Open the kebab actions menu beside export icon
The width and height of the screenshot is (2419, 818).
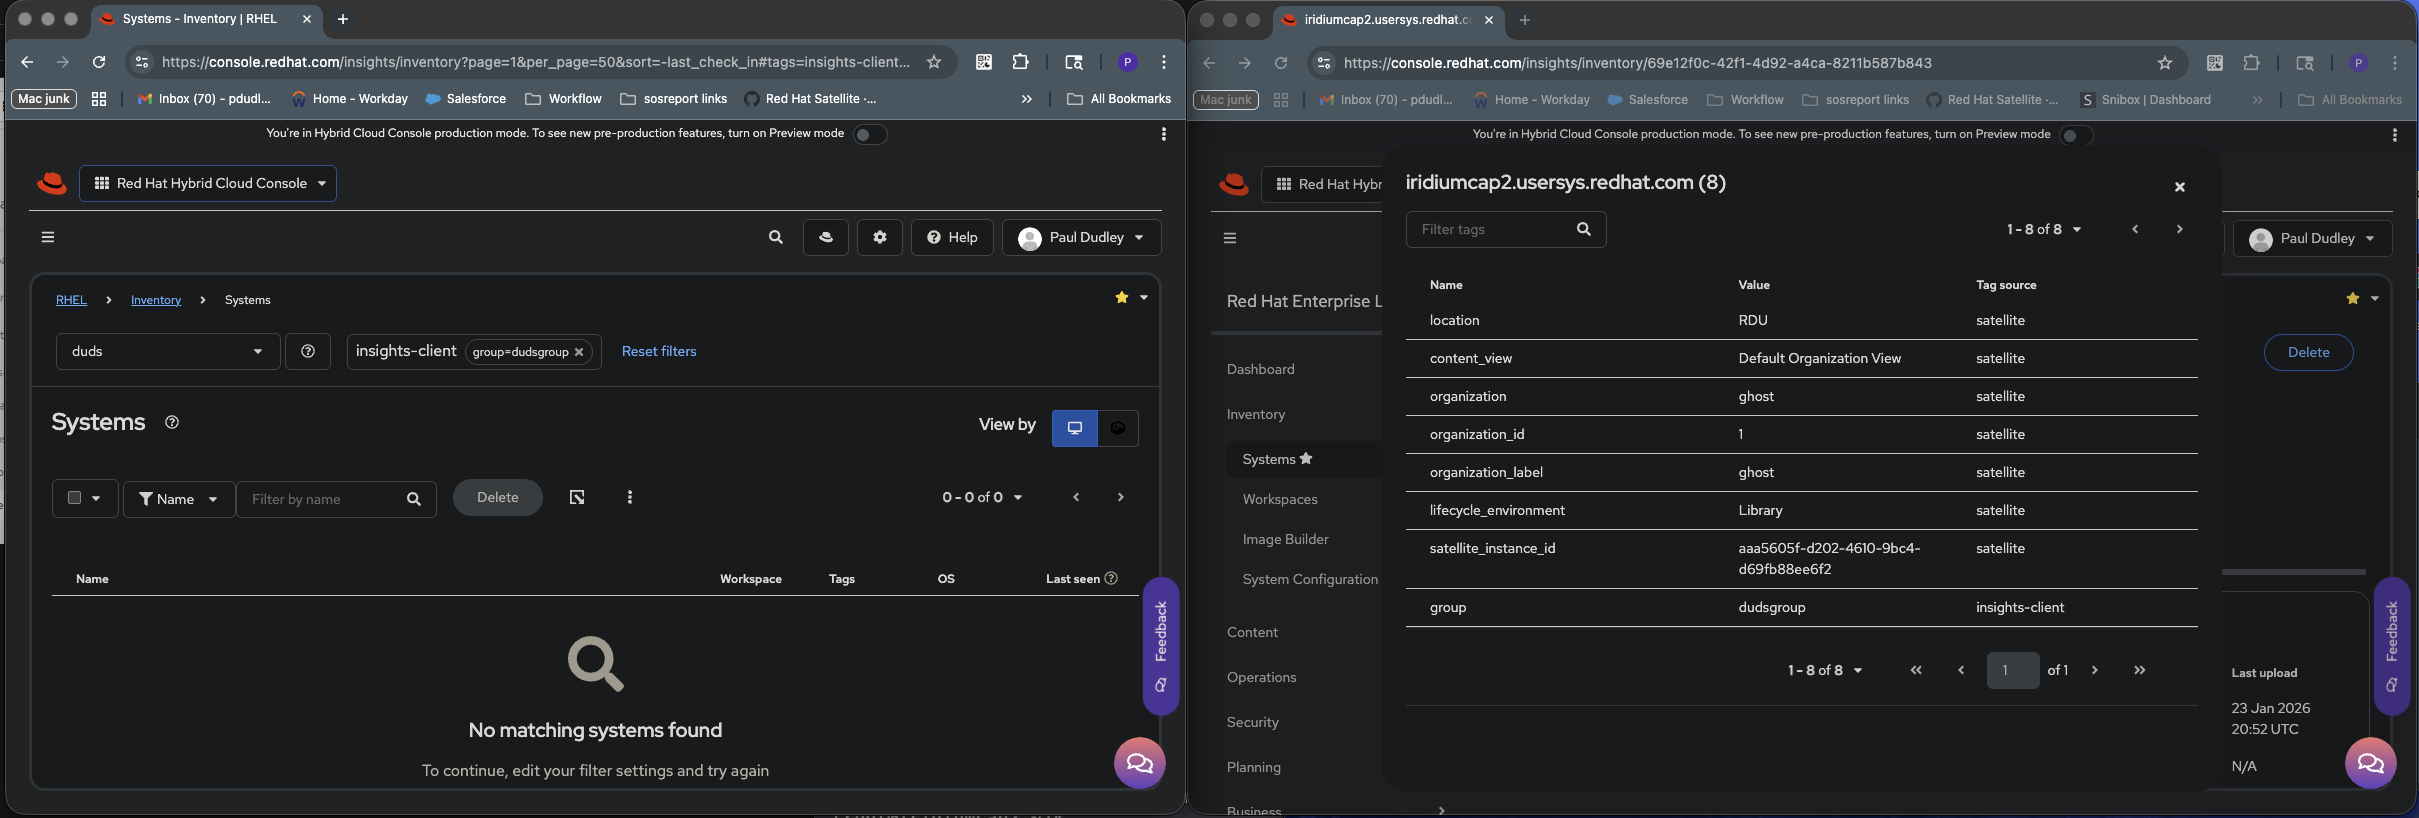point(629,497)
